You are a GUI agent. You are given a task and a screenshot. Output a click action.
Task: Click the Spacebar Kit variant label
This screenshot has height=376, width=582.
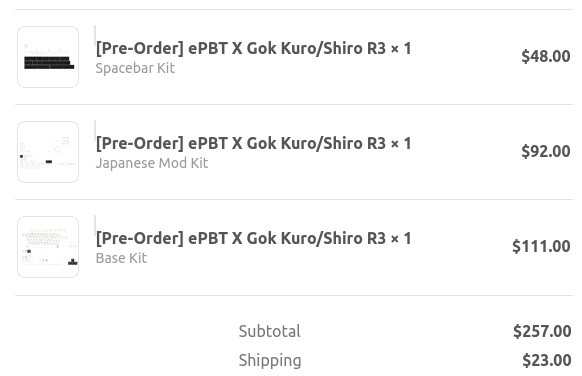click(x=135, y=68)
